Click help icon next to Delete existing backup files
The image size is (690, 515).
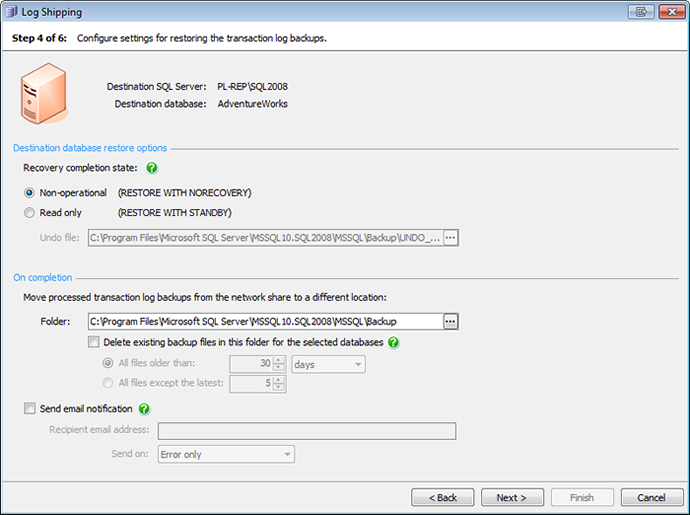click(x=393, y=342)
